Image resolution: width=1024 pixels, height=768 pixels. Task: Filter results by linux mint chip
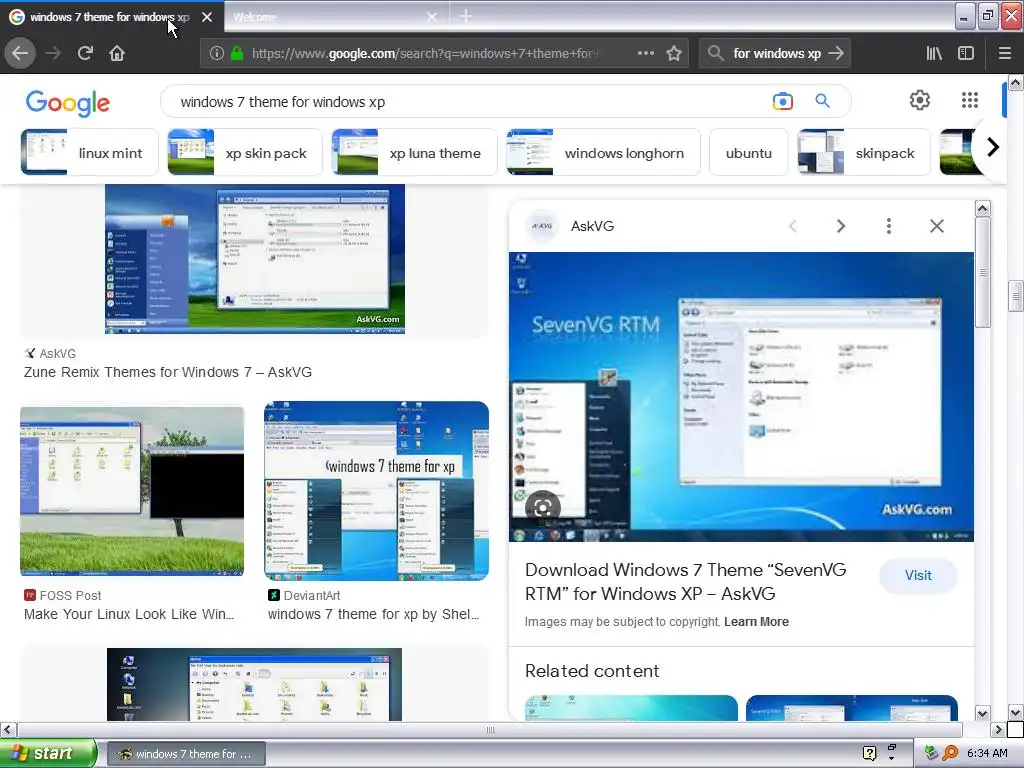(x=89, y=153)
